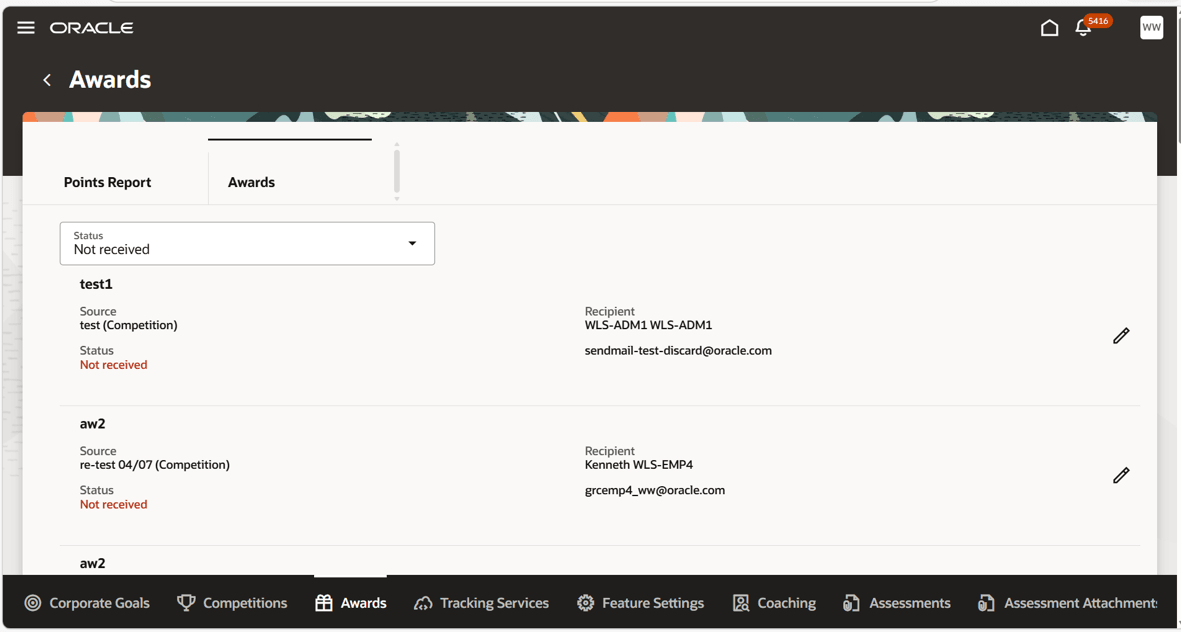Open the Status filter dropdown

(247, 243)
